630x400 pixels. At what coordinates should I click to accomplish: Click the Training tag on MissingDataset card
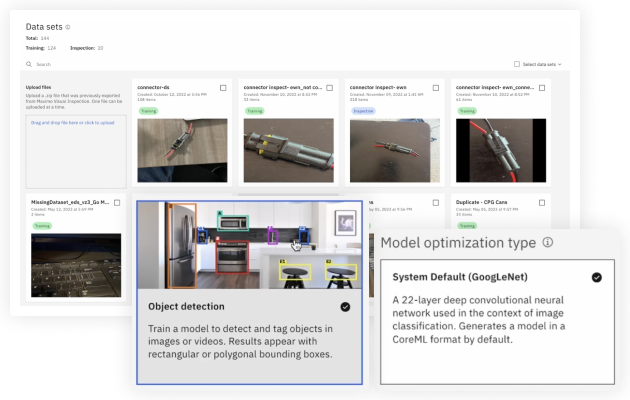click(42, 226)
